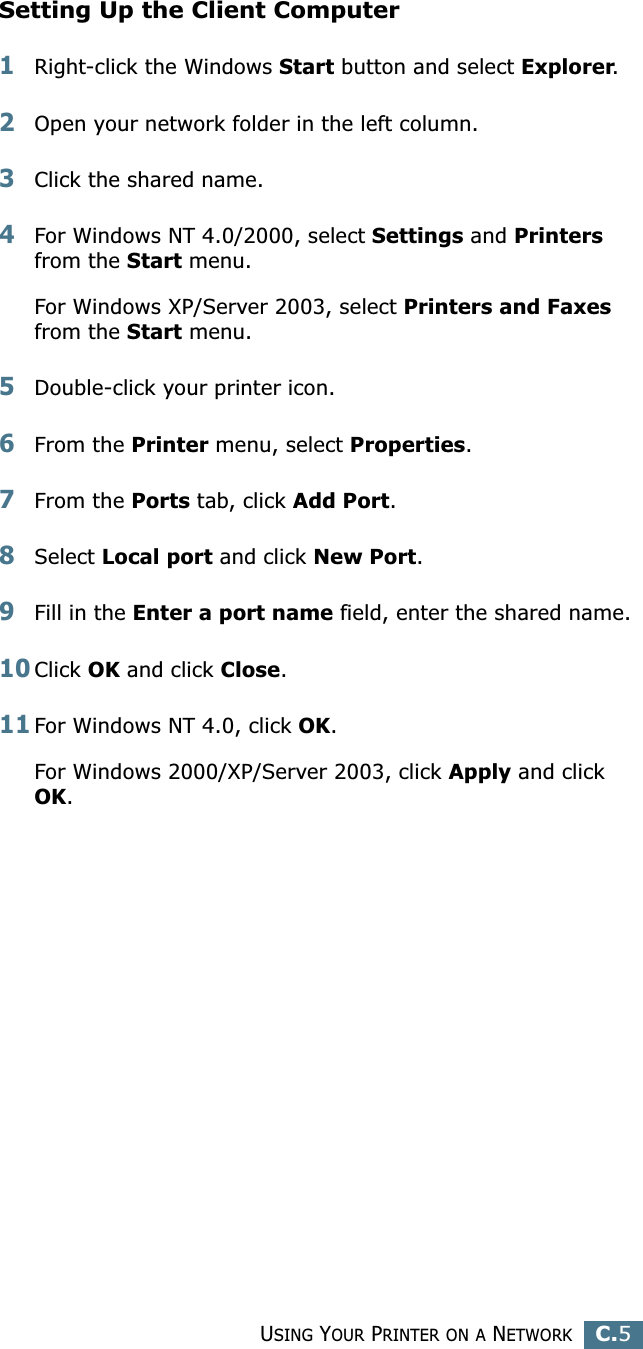
Task: Click the bold text 'Enter a port name'
Action: tap(232, 612)
